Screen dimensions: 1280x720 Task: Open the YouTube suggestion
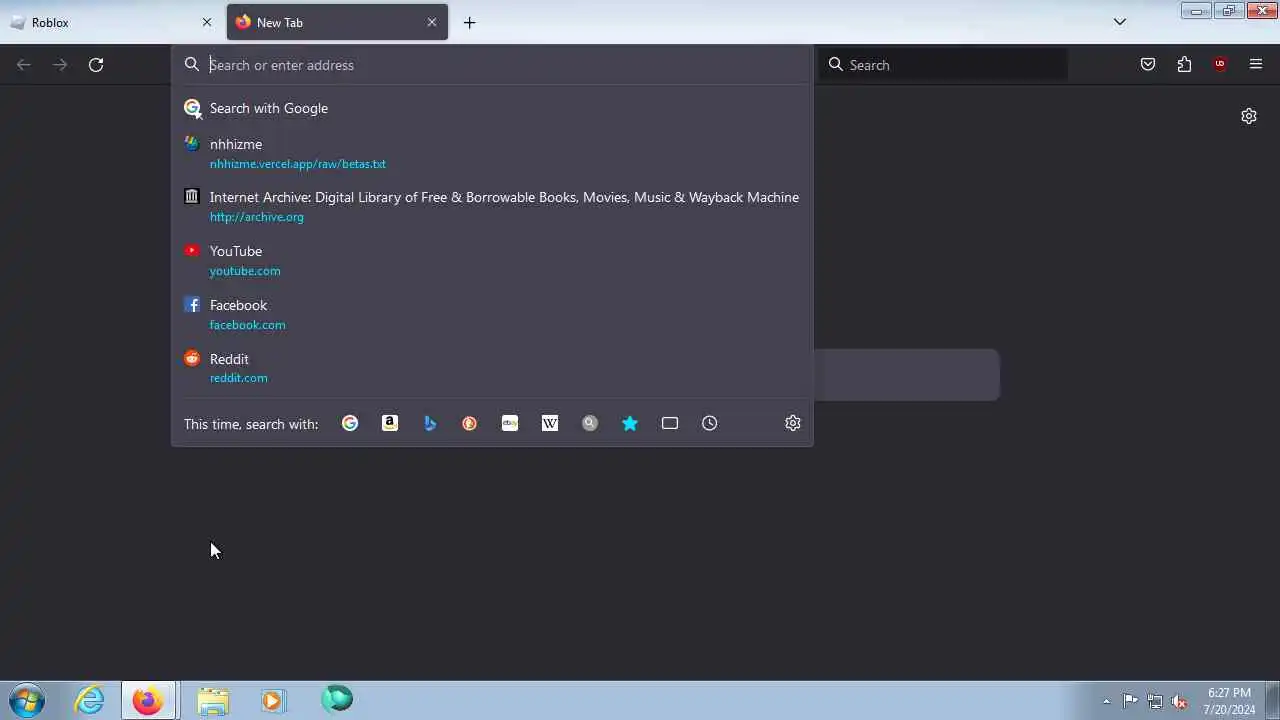(x=492, y=260)
